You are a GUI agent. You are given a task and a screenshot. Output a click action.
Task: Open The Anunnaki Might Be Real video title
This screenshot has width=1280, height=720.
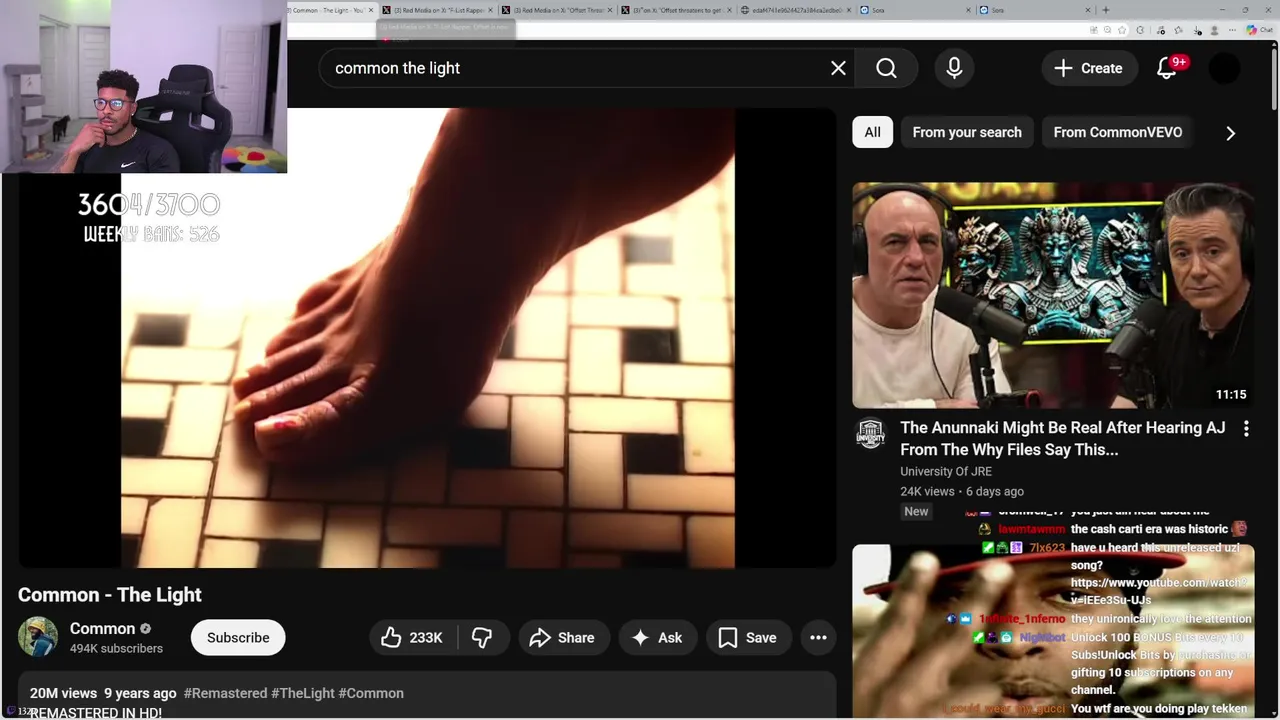pyautogui.click(x=1062, y=438)
